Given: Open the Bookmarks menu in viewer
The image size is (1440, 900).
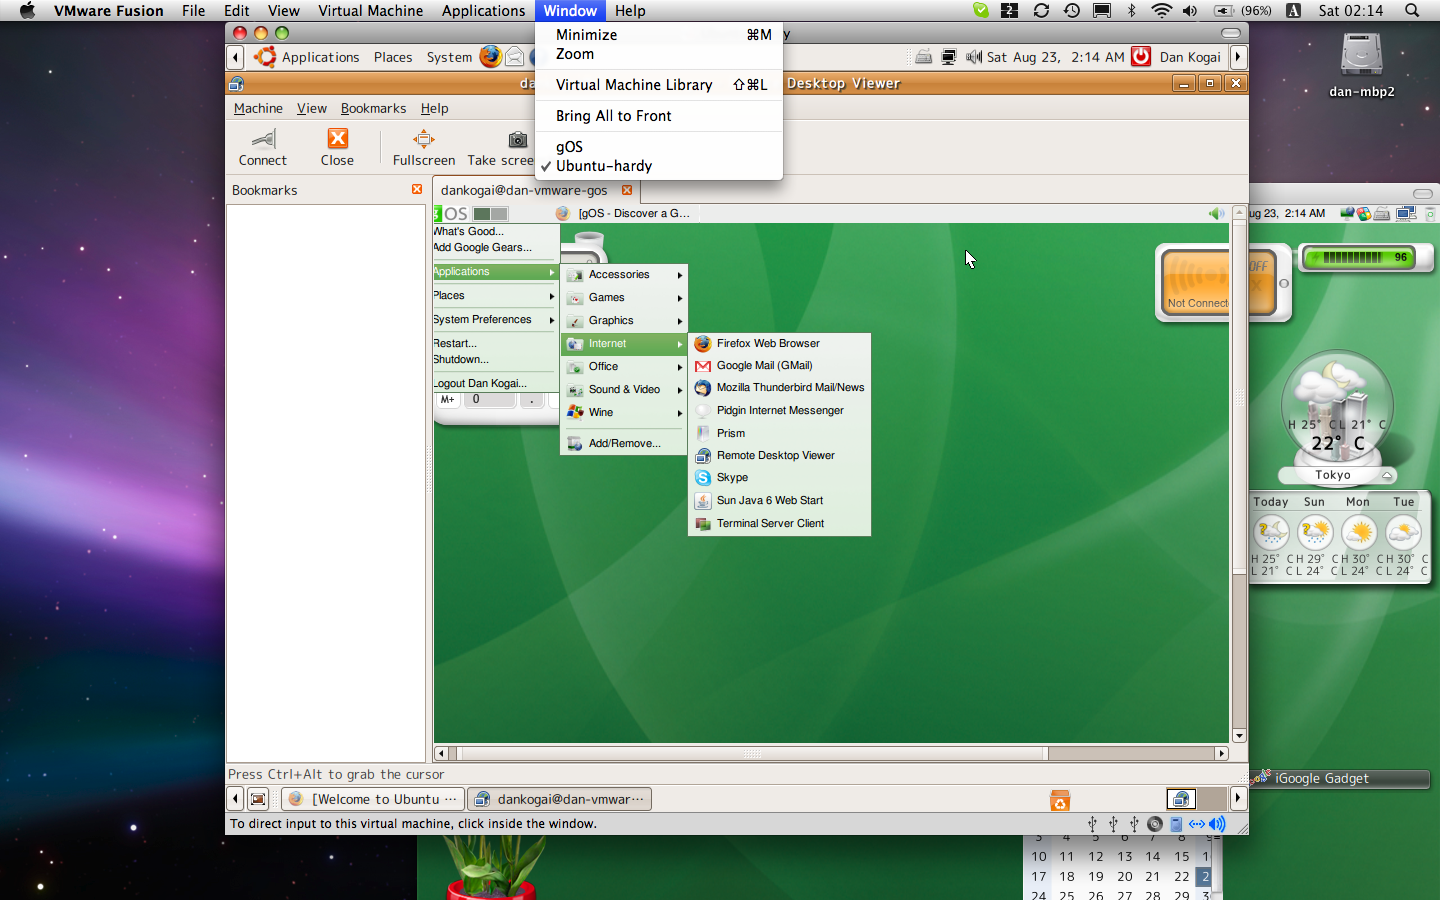Looking at the screenshot, I should (x=373, y=108).
